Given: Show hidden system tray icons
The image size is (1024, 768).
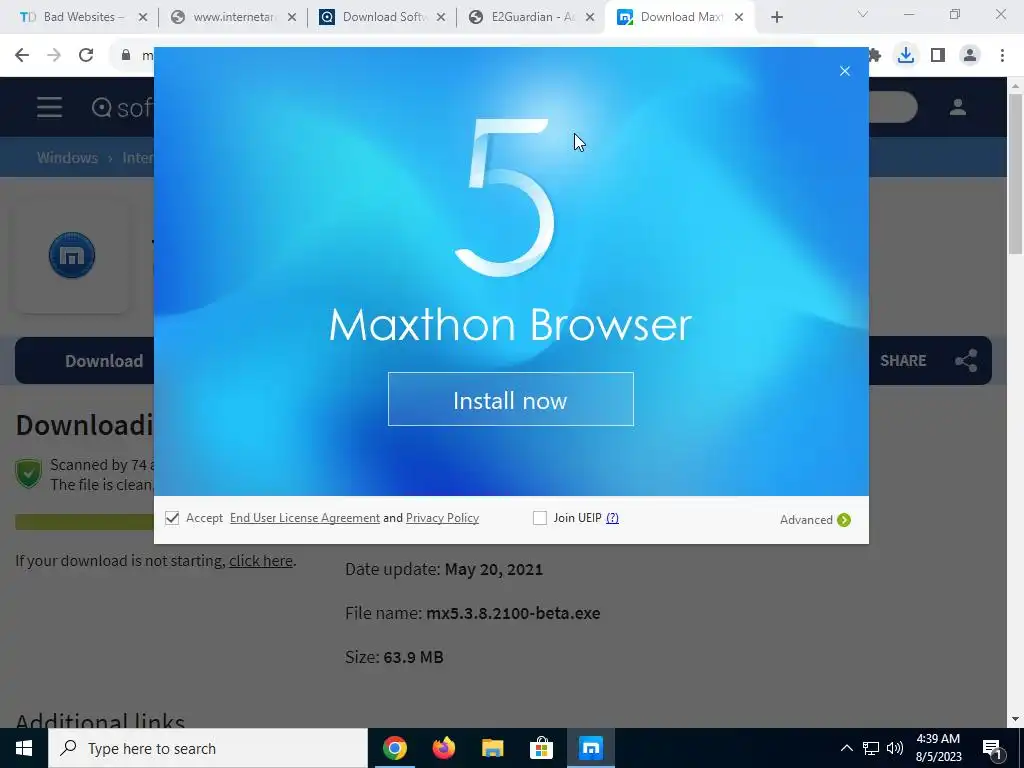Looking at the screenshot, I should click(846, 748).
